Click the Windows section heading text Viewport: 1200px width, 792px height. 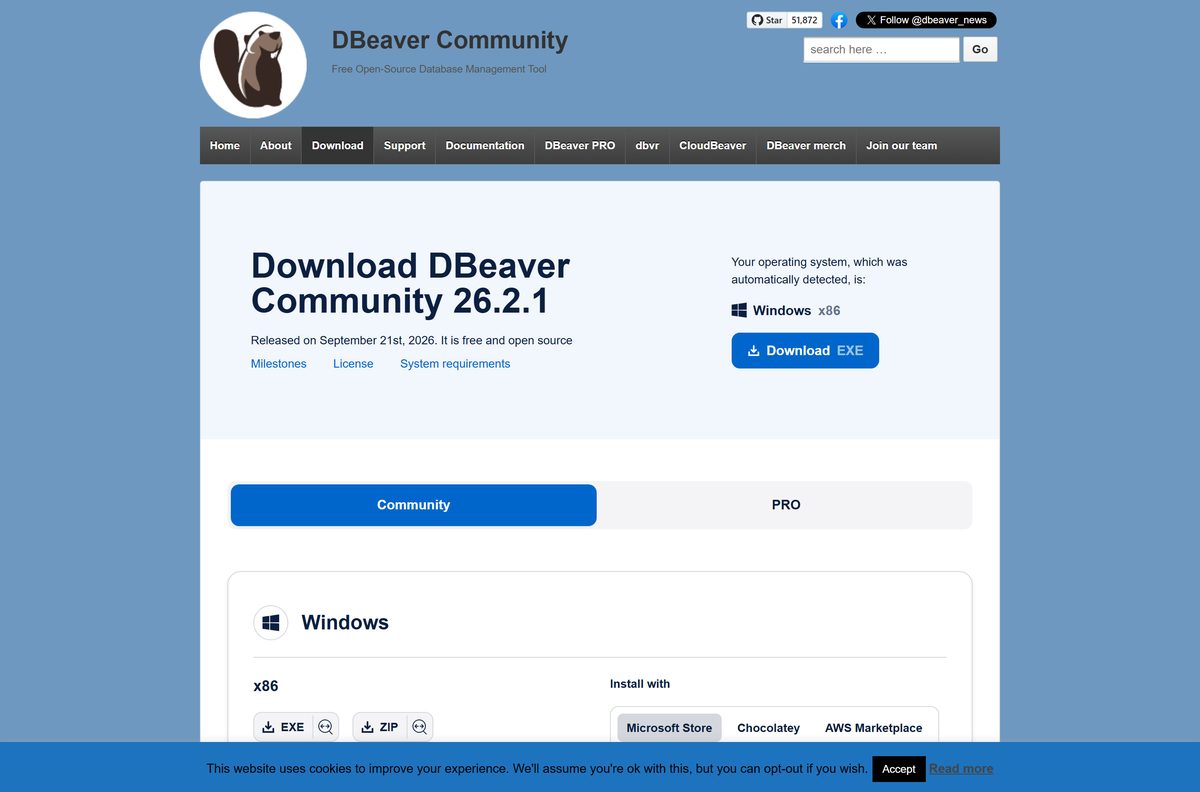tap(345, 622)
